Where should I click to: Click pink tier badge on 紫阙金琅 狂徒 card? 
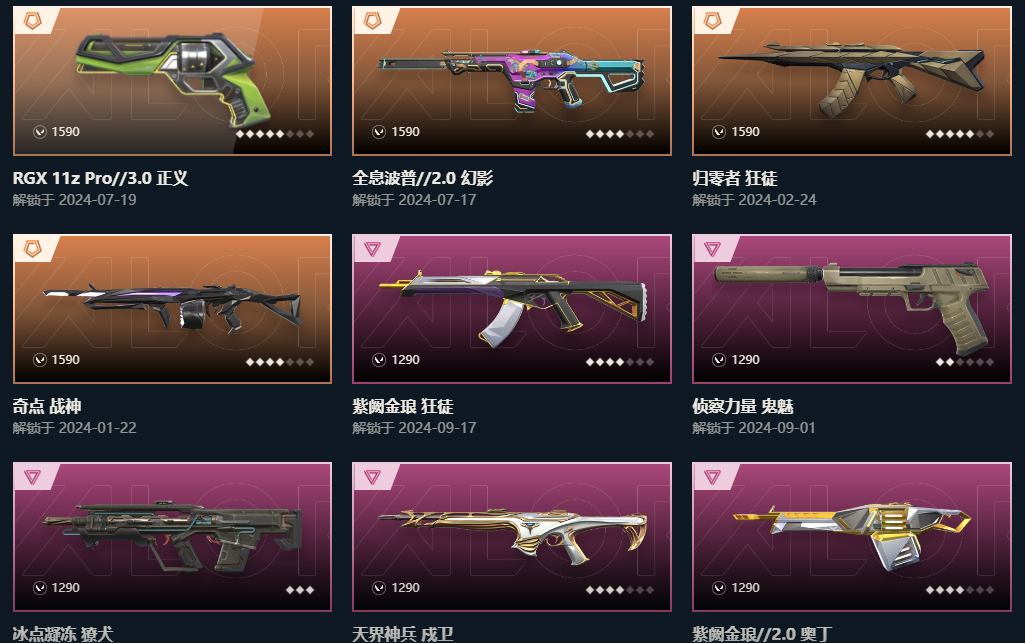pos(373,249)
